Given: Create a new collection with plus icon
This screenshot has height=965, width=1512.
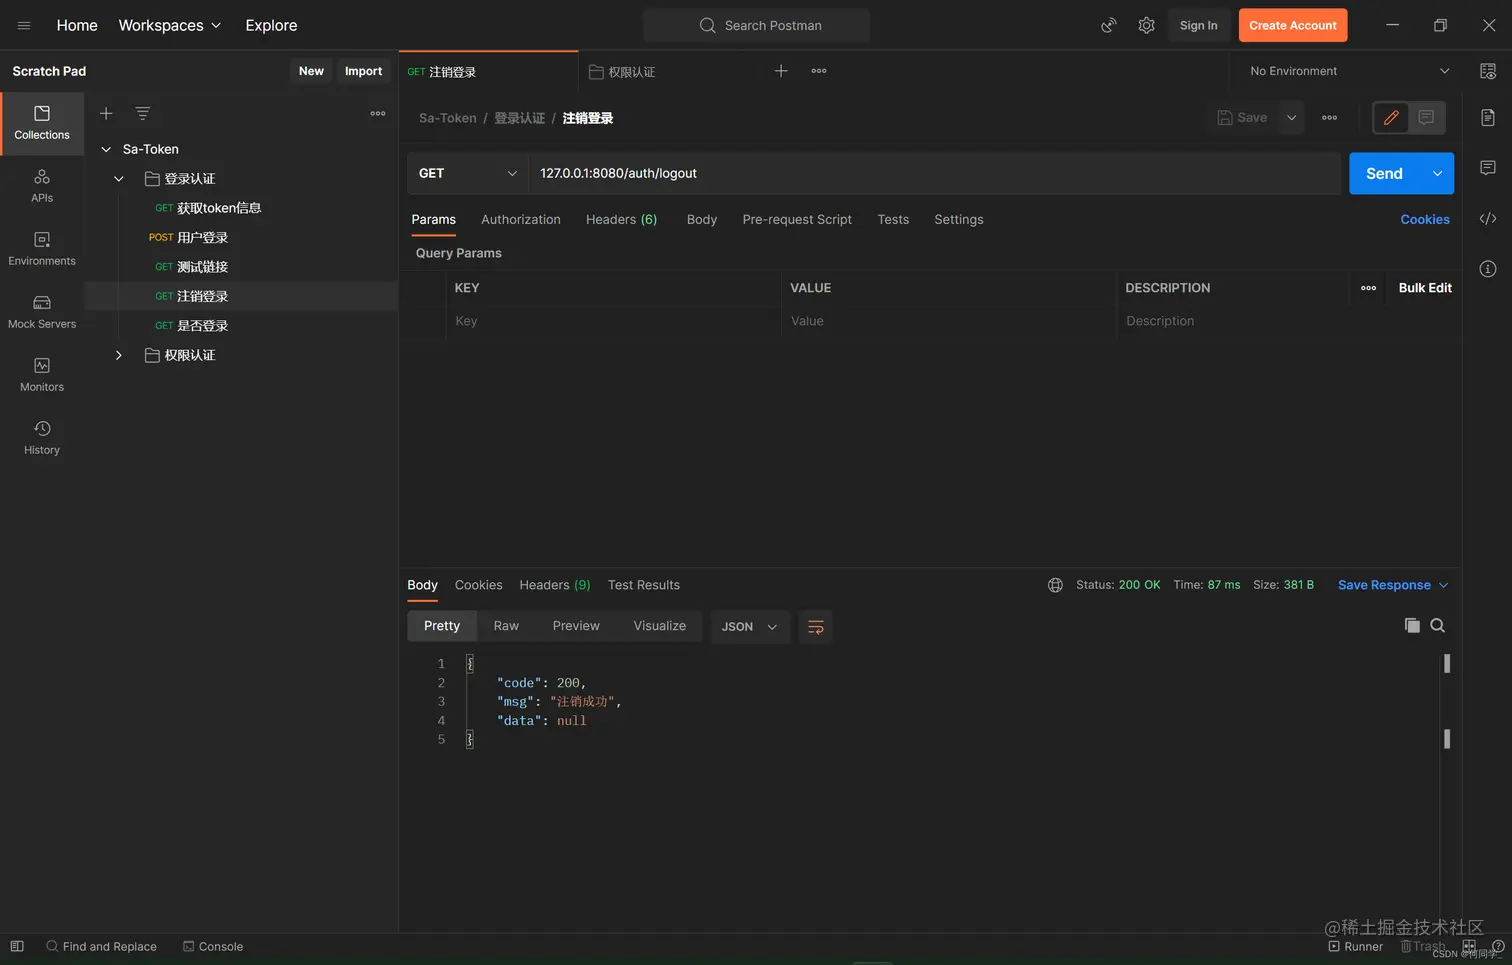Looking at the screenshot, I should tap(106, 114).
